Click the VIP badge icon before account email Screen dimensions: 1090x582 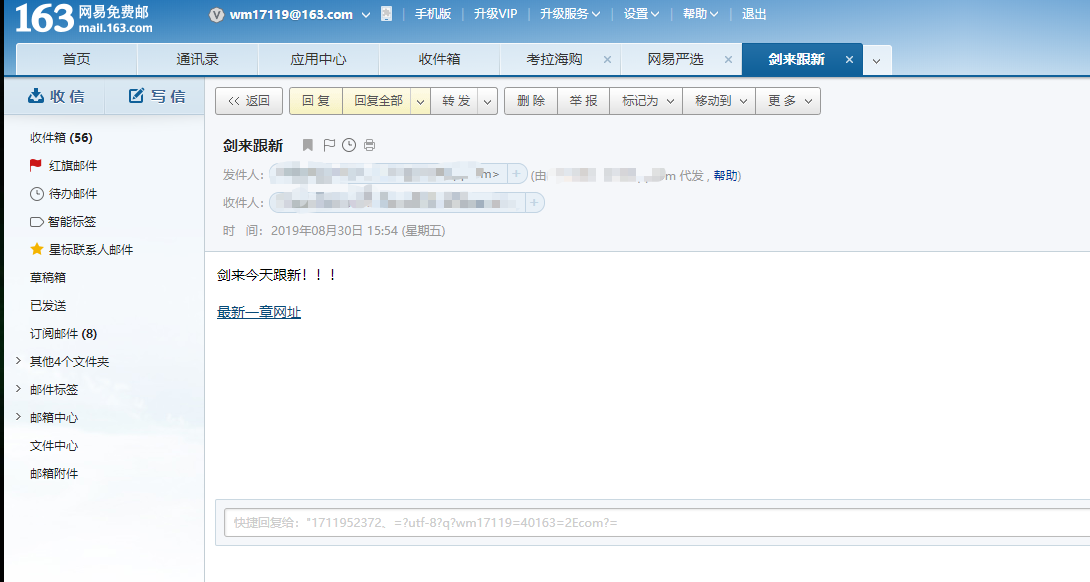216,15
